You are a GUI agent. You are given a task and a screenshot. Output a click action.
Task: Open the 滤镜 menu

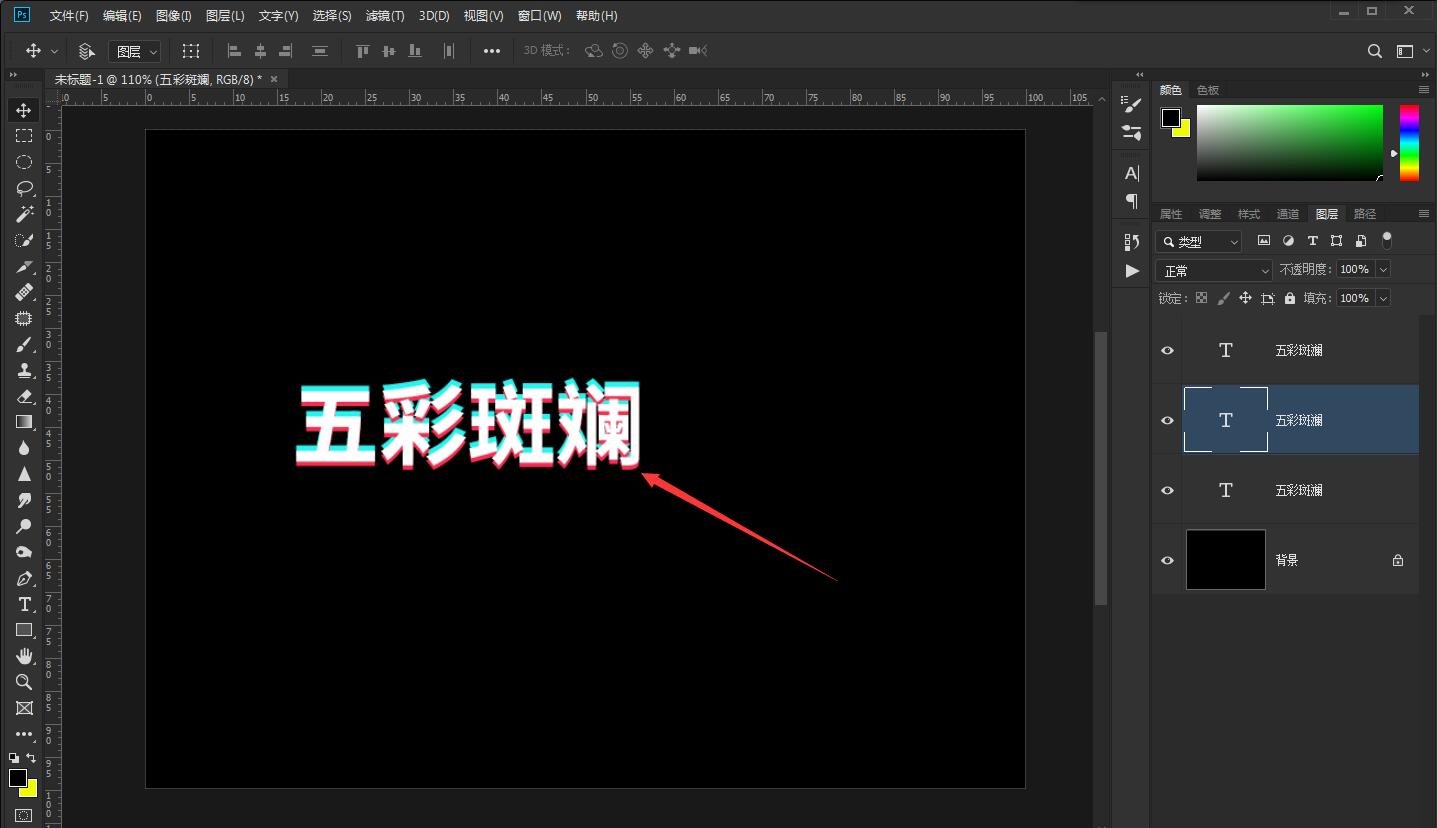(384, 15)
